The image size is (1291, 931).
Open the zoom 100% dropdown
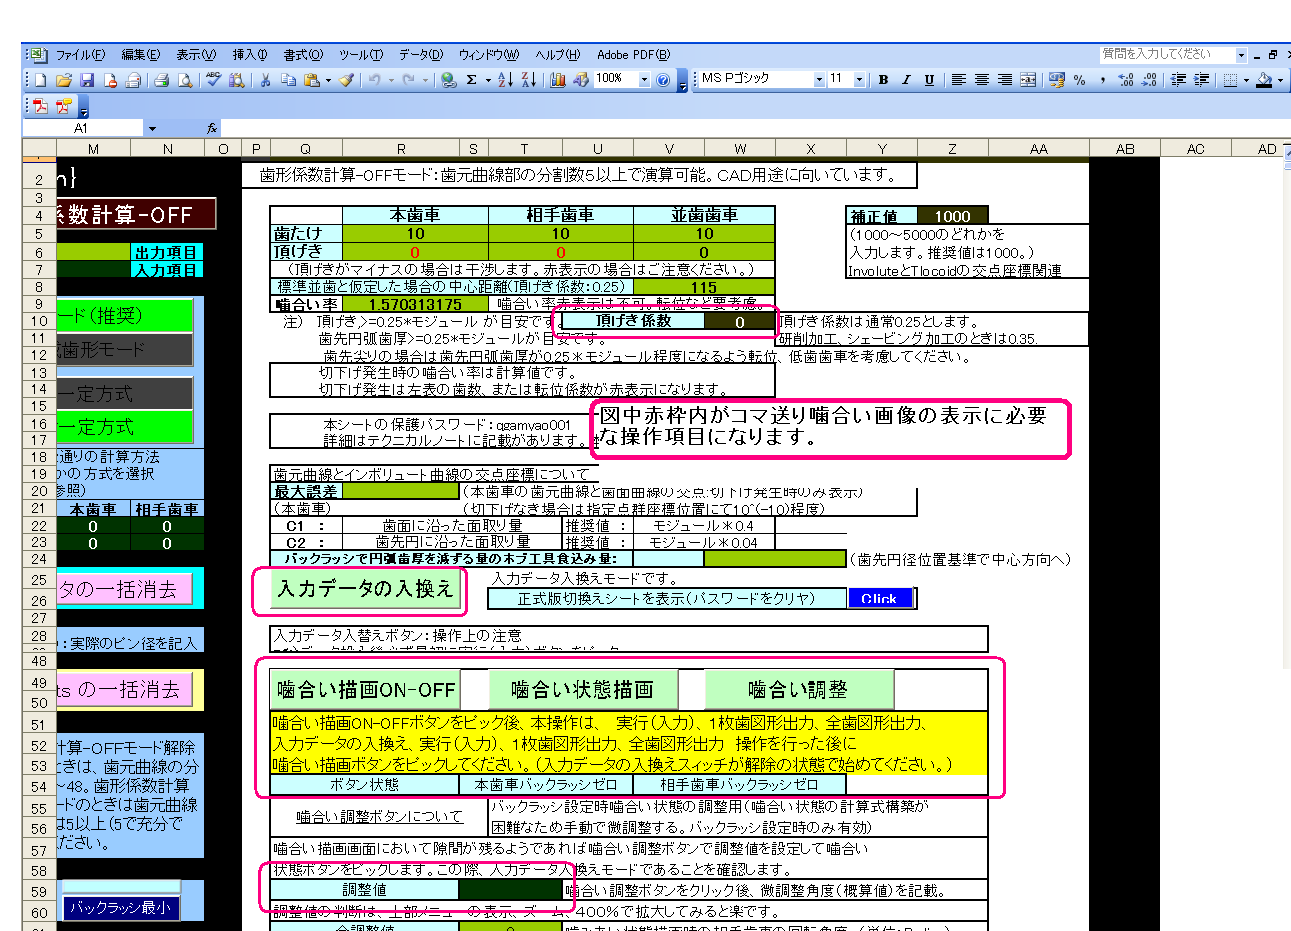tap(644, 80)
